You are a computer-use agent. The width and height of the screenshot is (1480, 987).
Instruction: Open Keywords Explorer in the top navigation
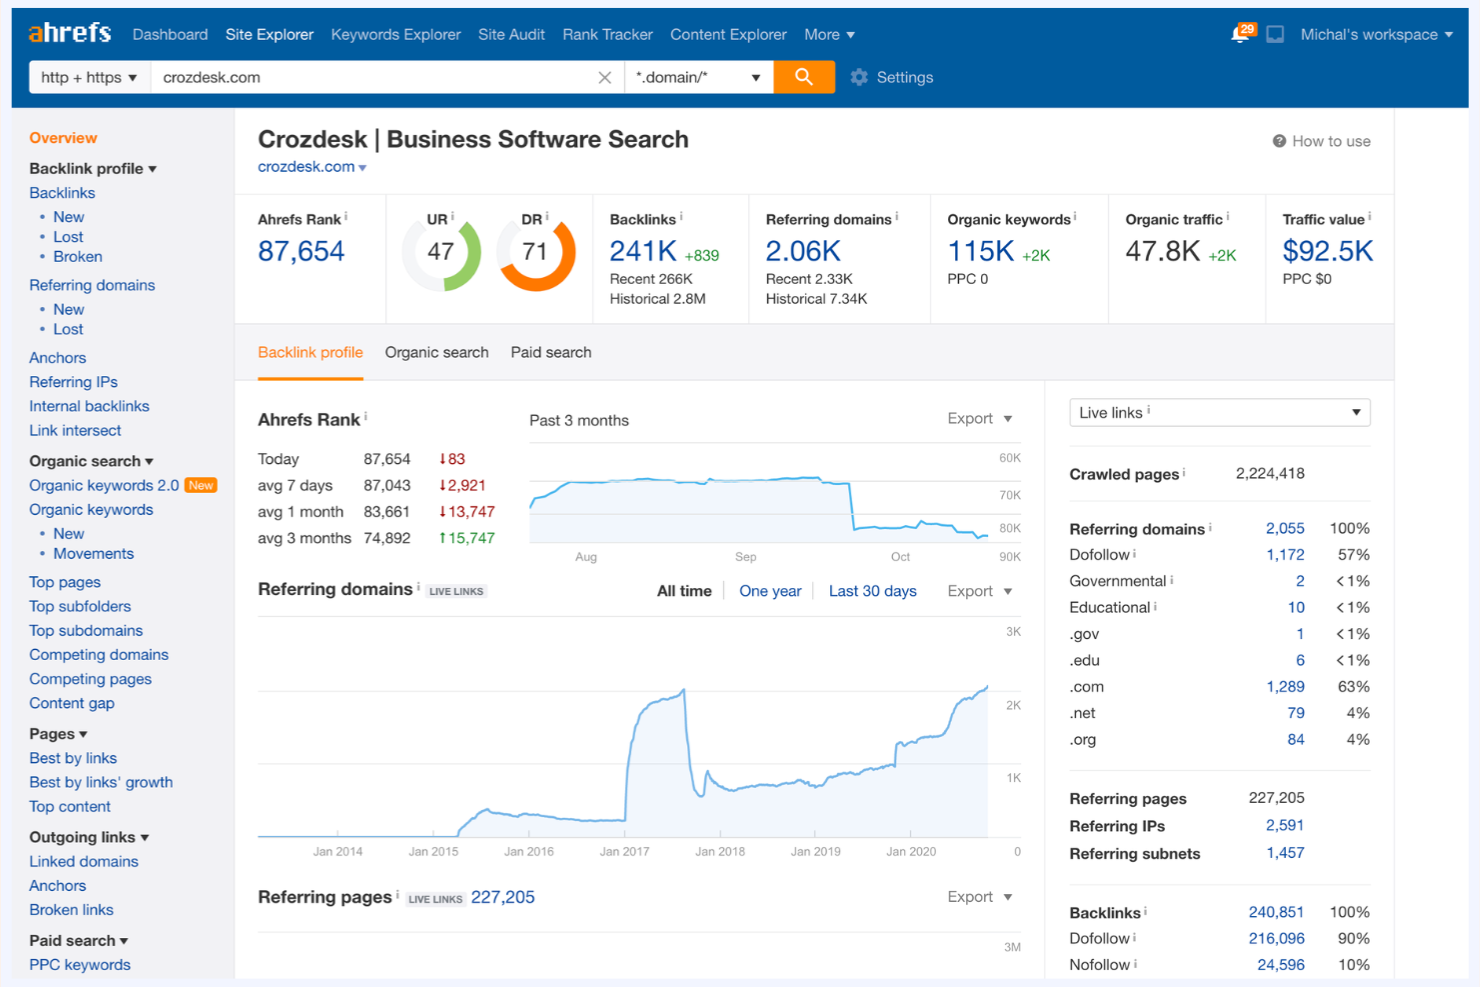click(395, 34)
